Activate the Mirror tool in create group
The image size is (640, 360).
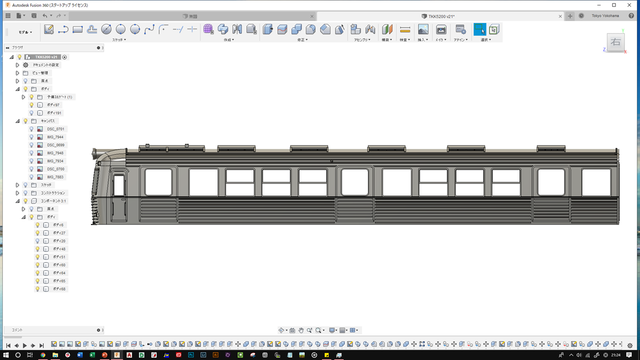pos(237,29)
